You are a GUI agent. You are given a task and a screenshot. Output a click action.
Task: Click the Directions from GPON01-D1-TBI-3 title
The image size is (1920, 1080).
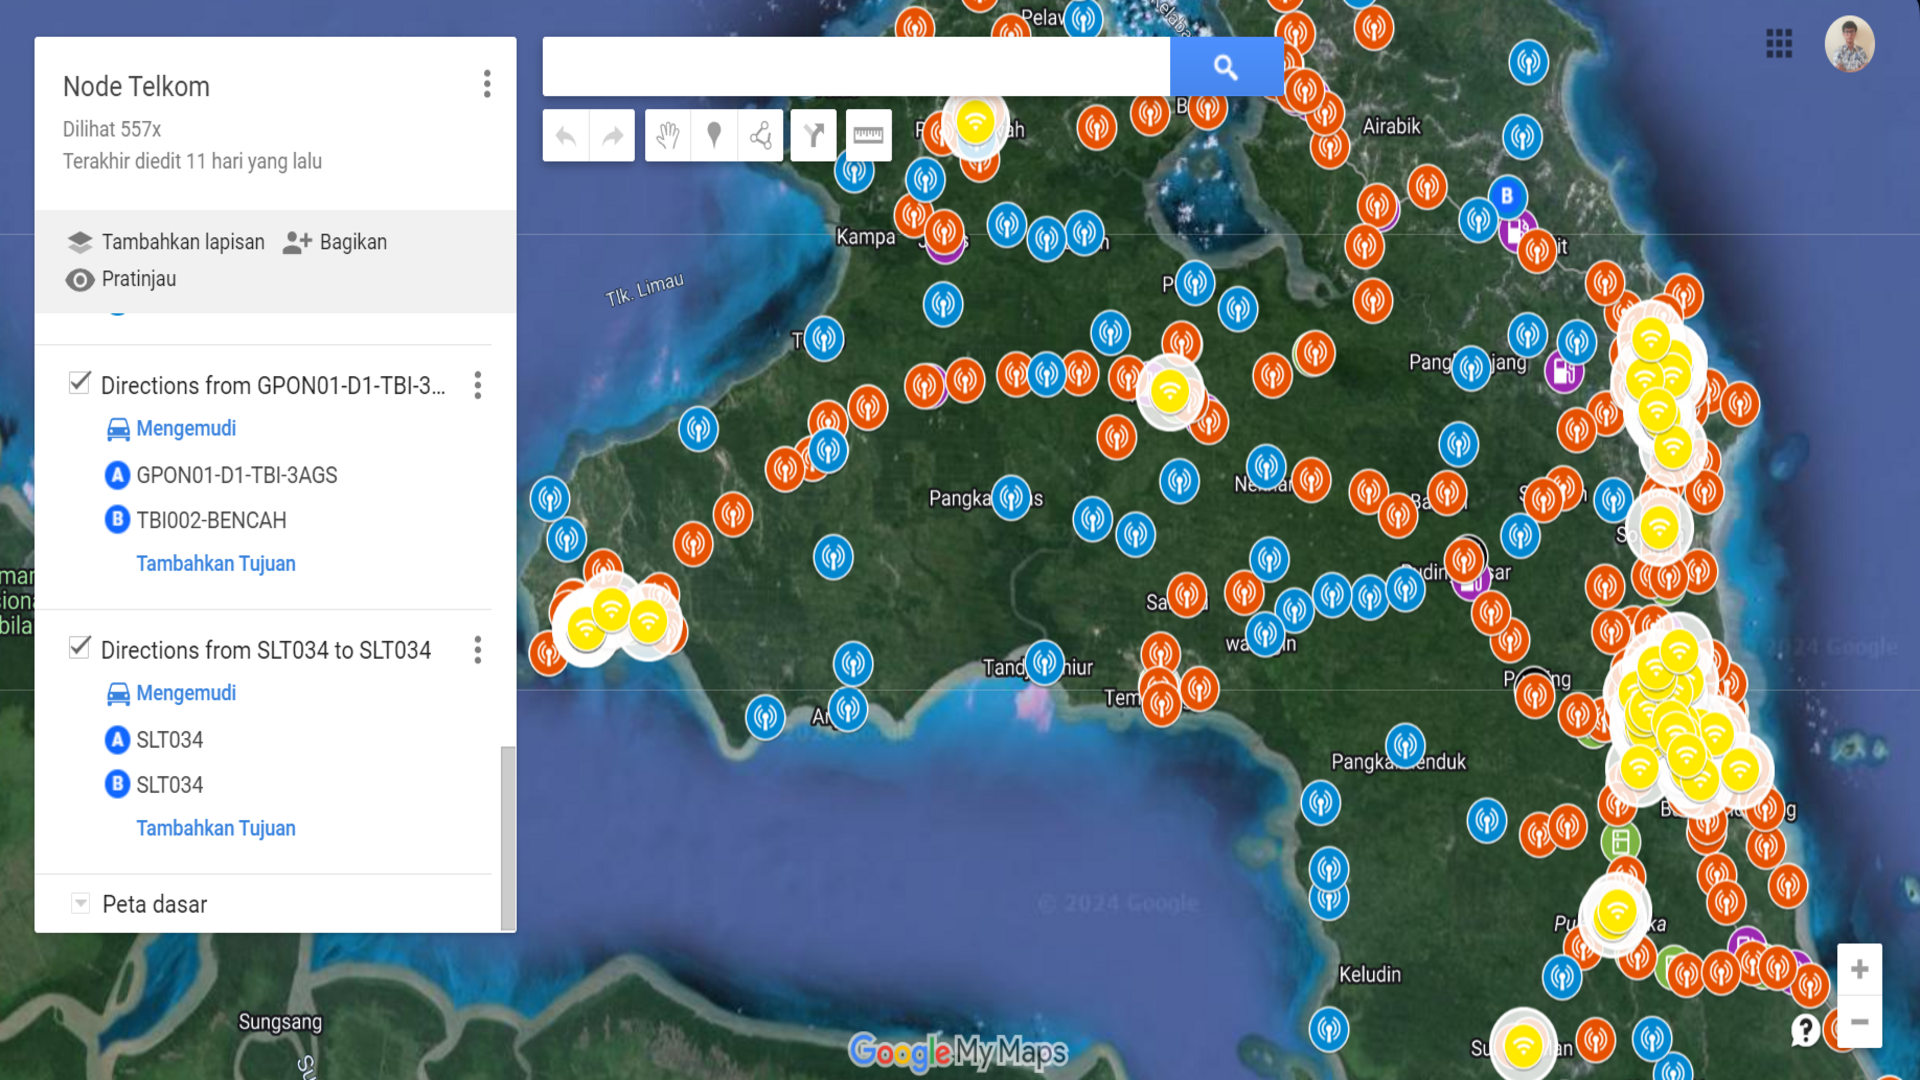tap(273, 385)
